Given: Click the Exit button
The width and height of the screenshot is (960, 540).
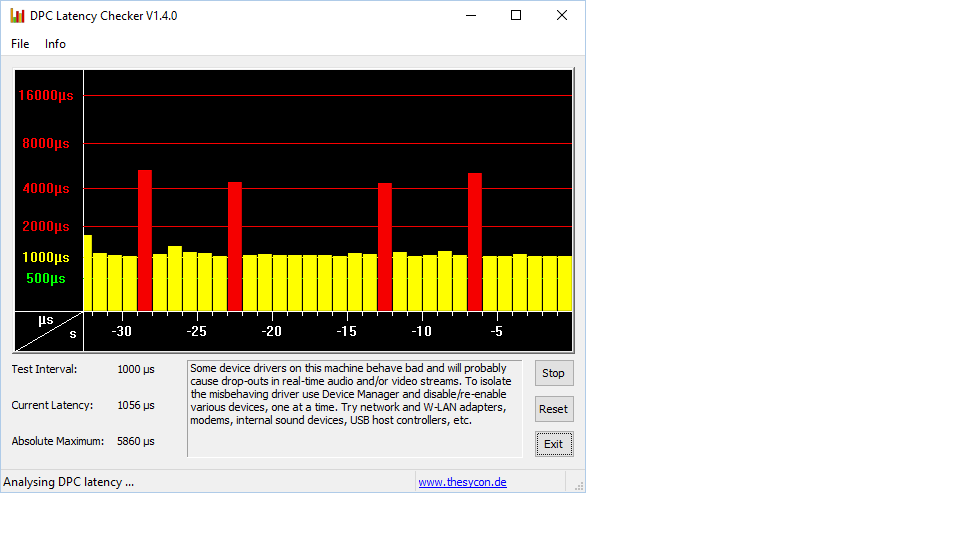Looking at the screenshot, I should 553,444.
